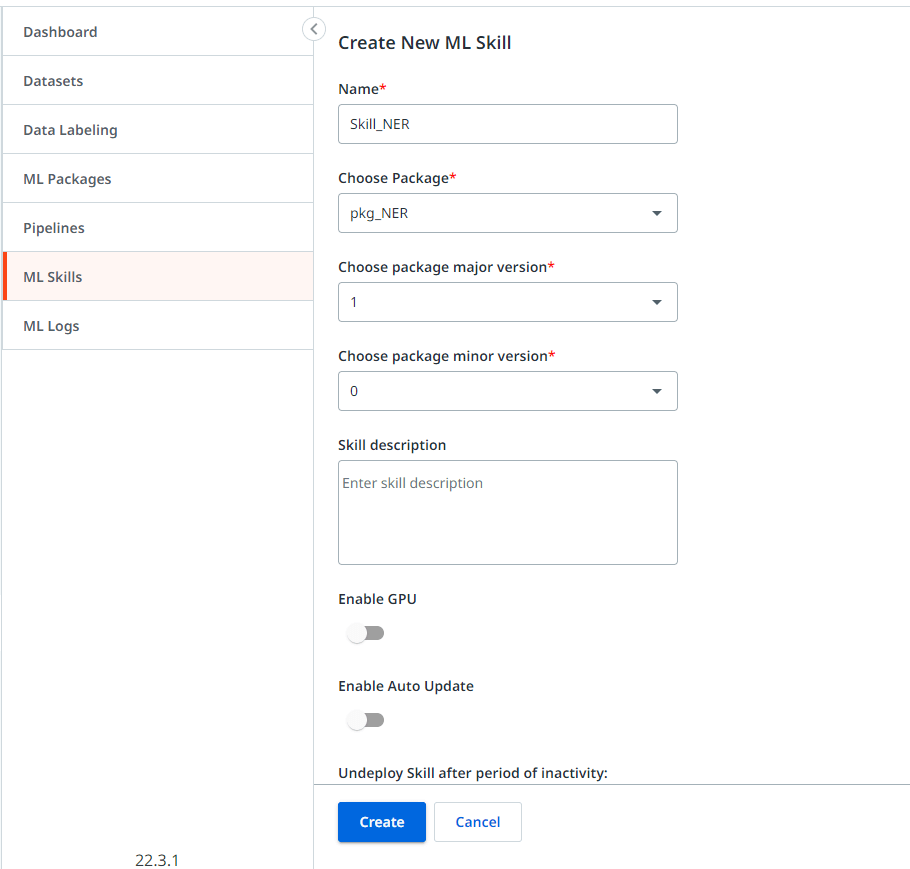Expand the package major version dropdown

point(507,302)
